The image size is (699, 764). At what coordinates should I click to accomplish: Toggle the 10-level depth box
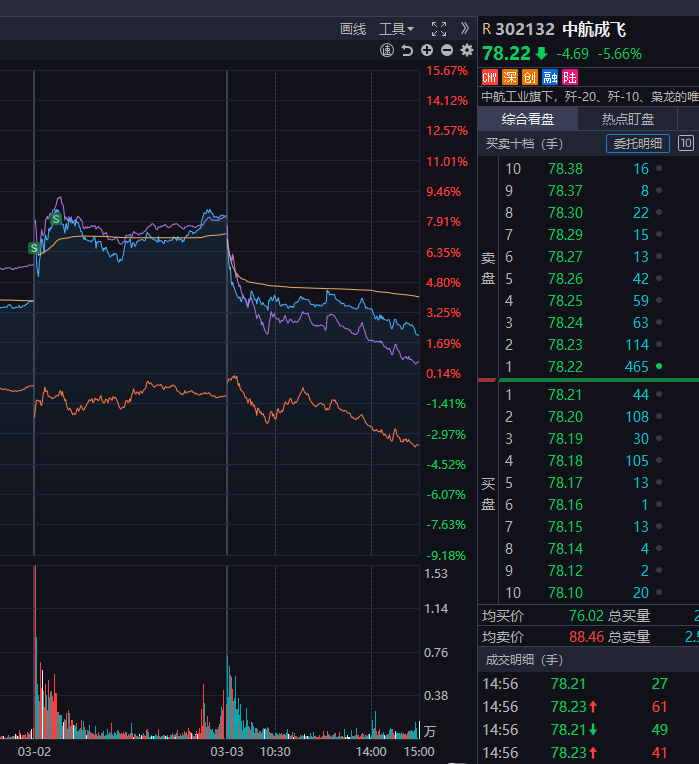pos(686,143)
